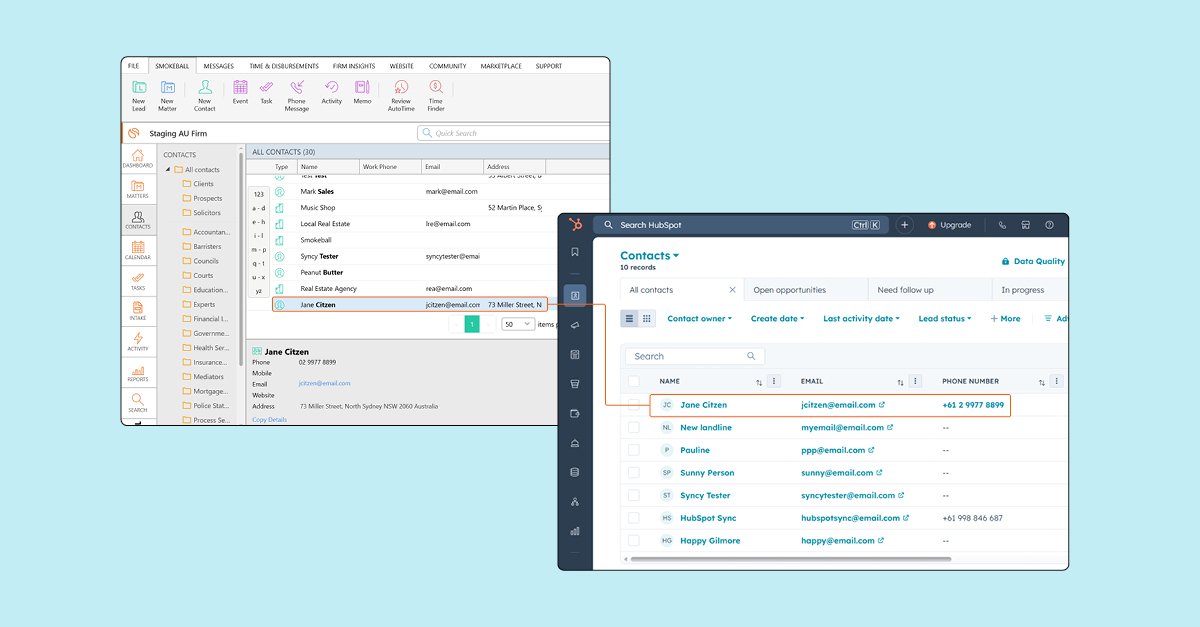Screen dimensions: 1200x627
Task: Check the Sunny Person row checkbox
Action: point(634,473)
